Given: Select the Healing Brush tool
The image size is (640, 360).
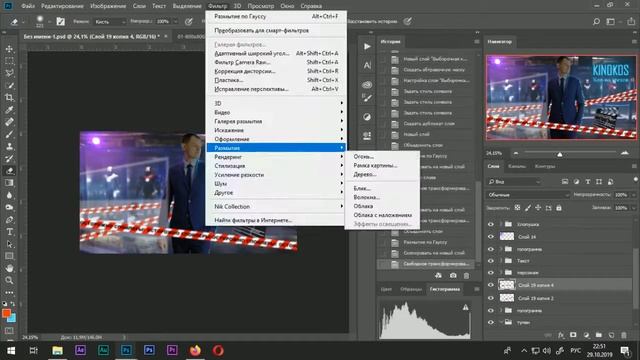Looking at the screenshot, I should (x=9, y=122).
